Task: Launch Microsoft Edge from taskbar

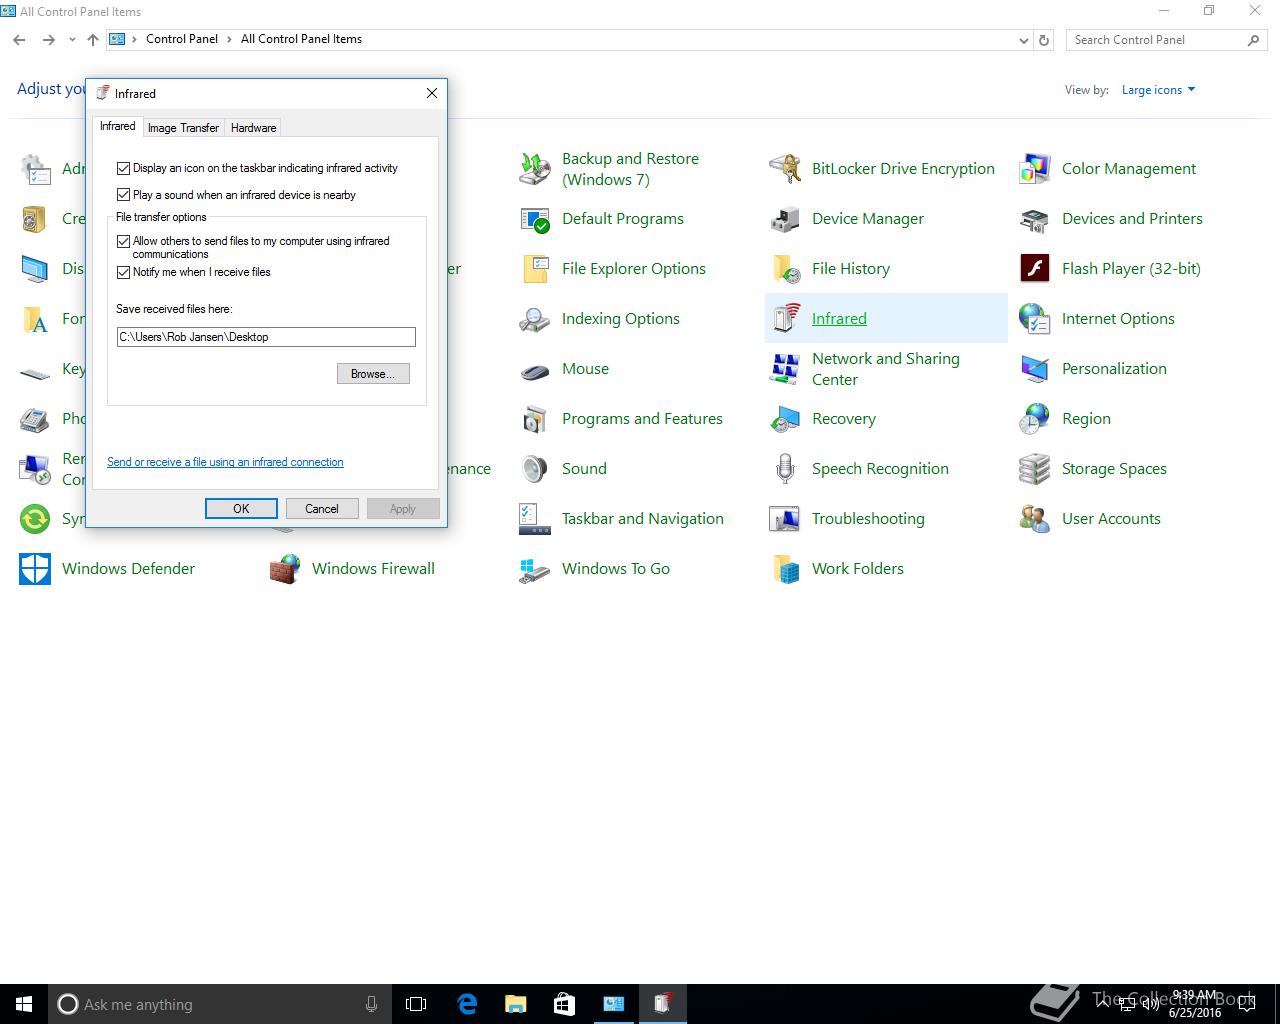Action: (467, 1004)
